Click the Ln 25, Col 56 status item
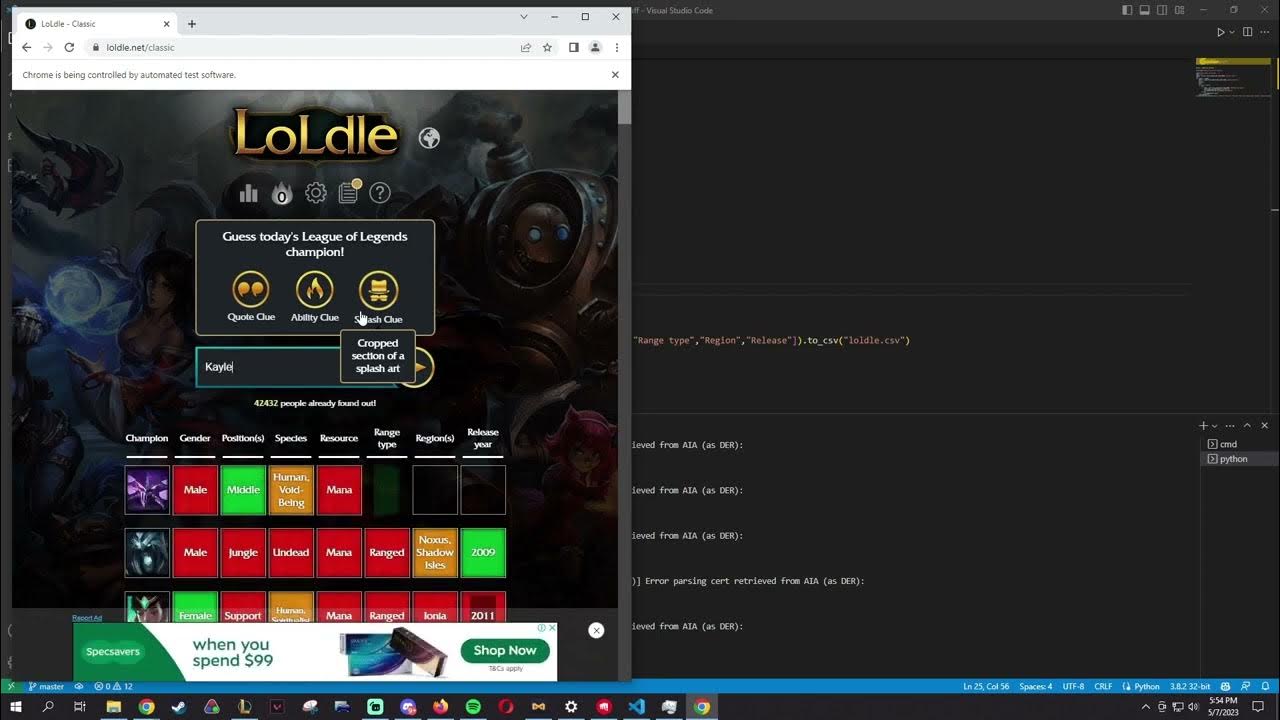 [x=986, y=687]
